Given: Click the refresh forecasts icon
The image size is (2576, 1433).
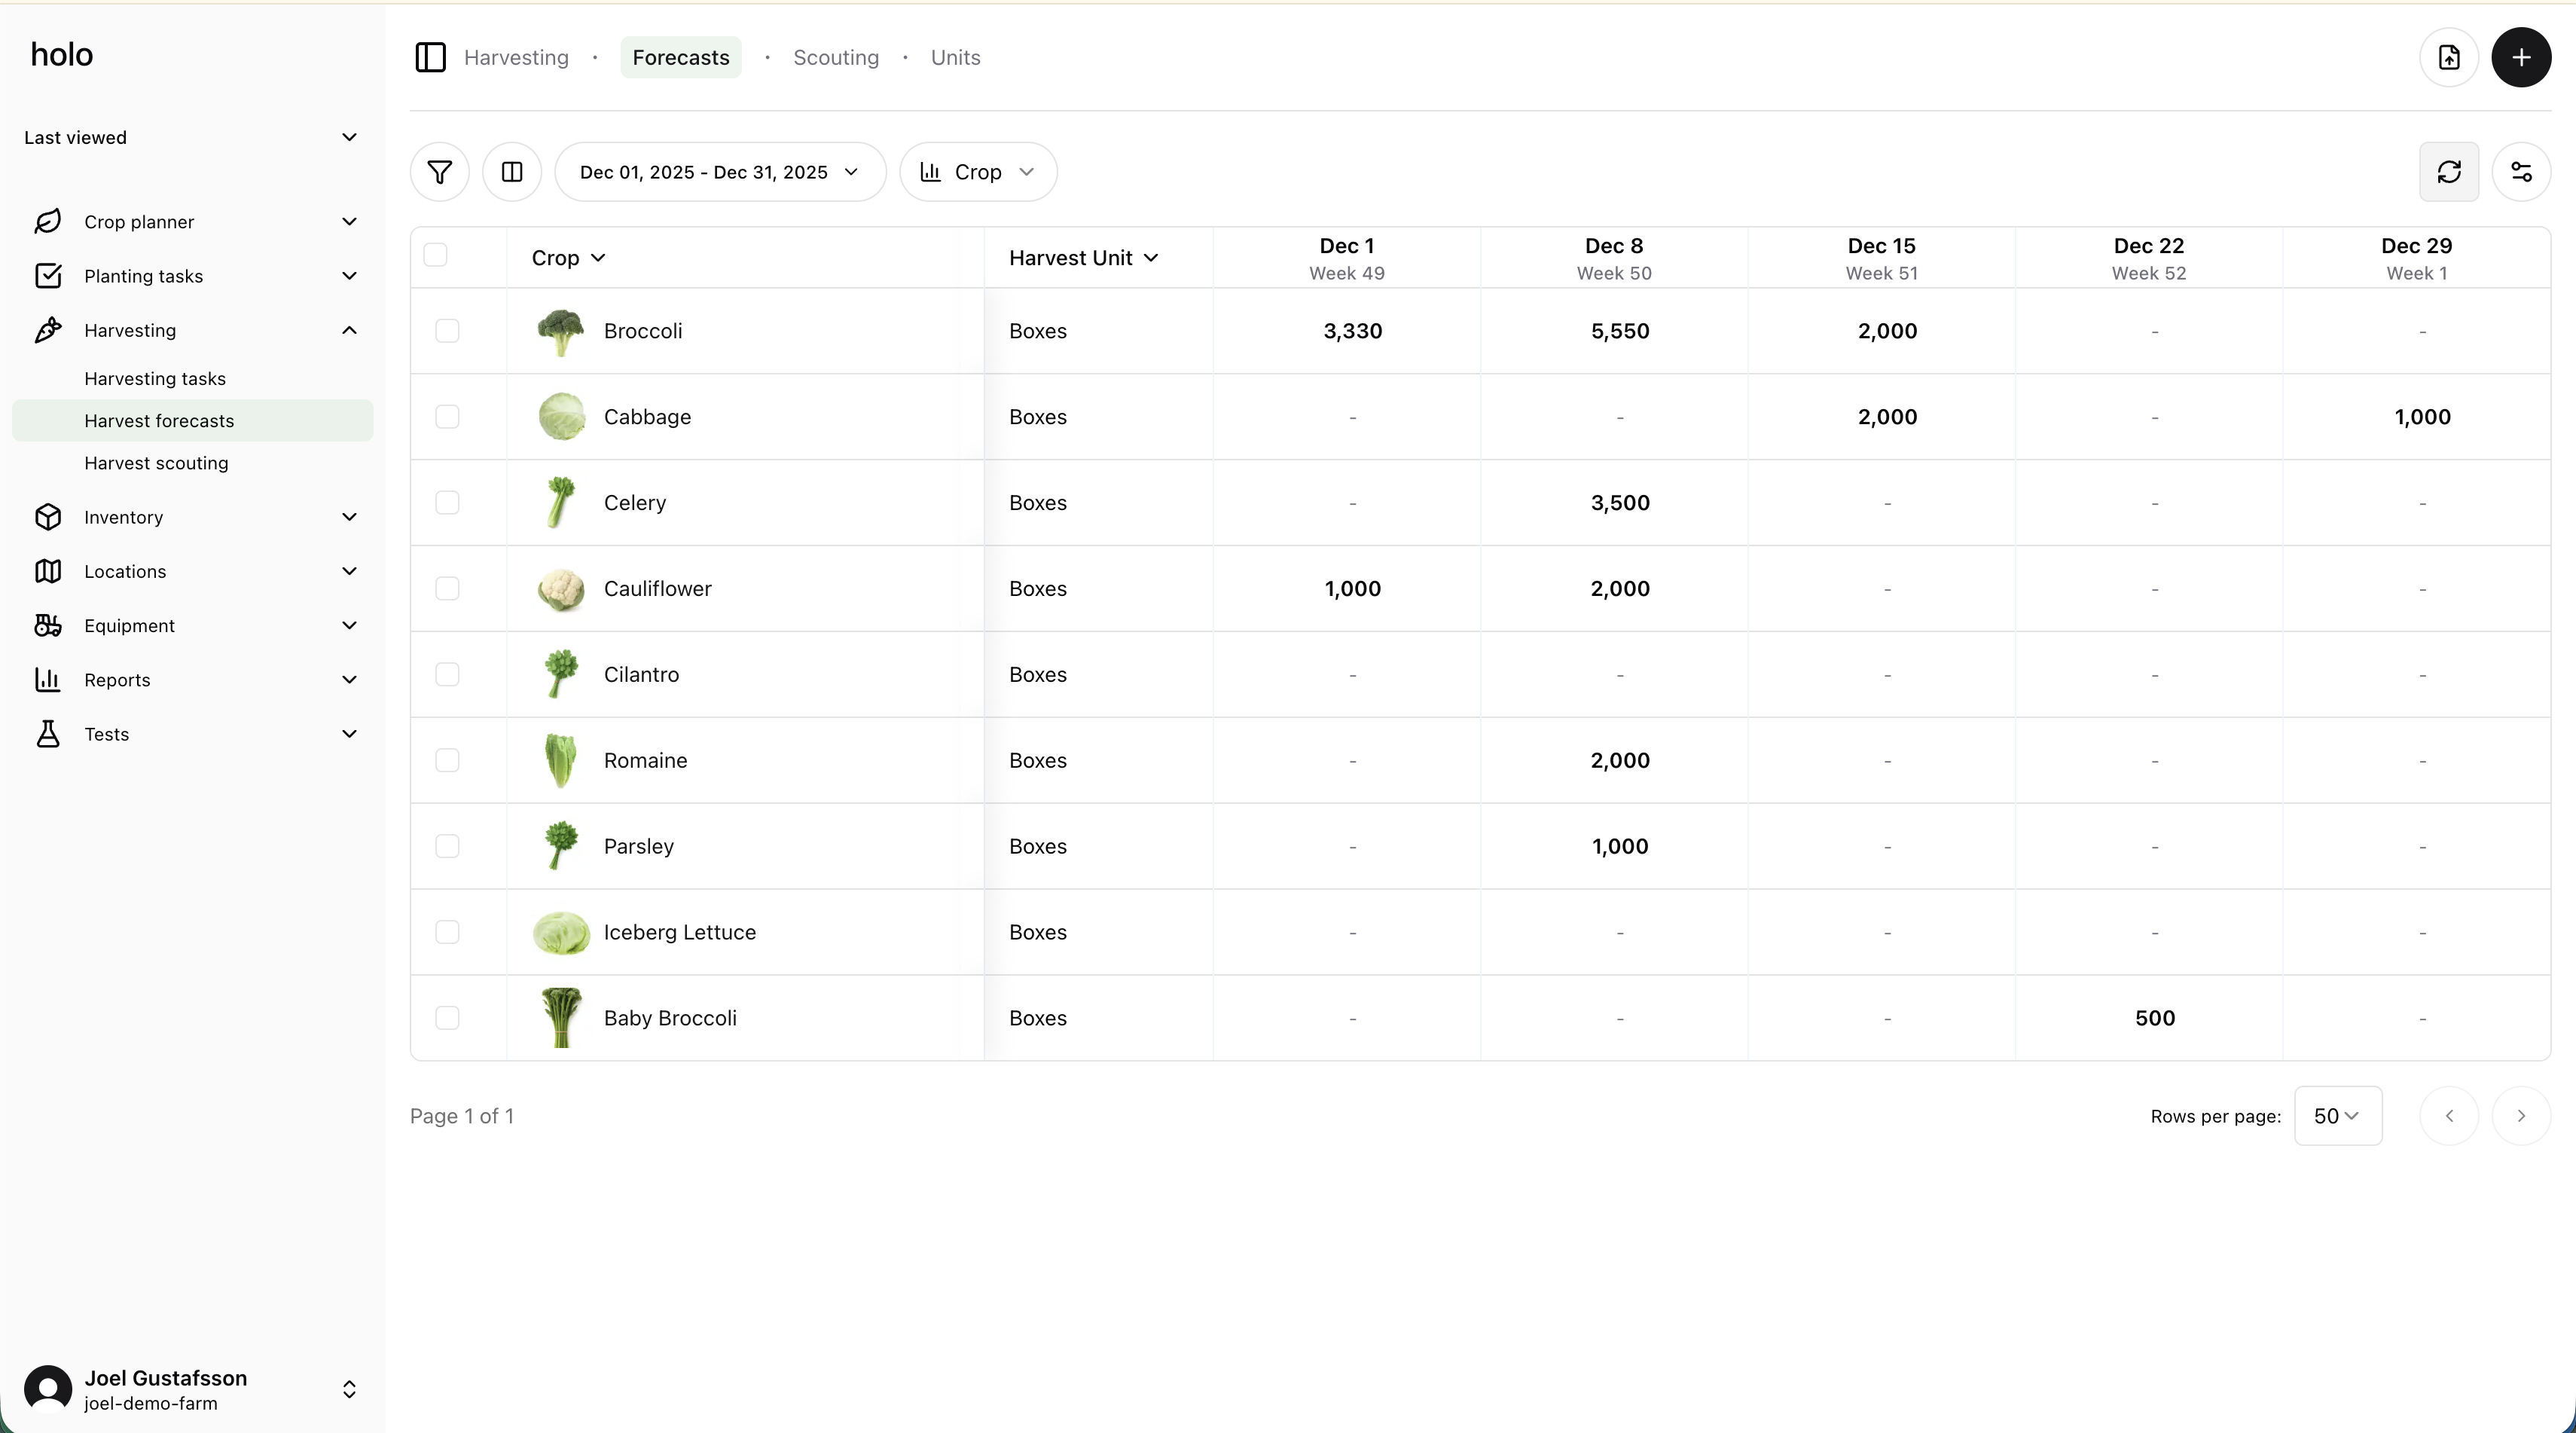Looking at the screenshot, I should coord(2448,172).
